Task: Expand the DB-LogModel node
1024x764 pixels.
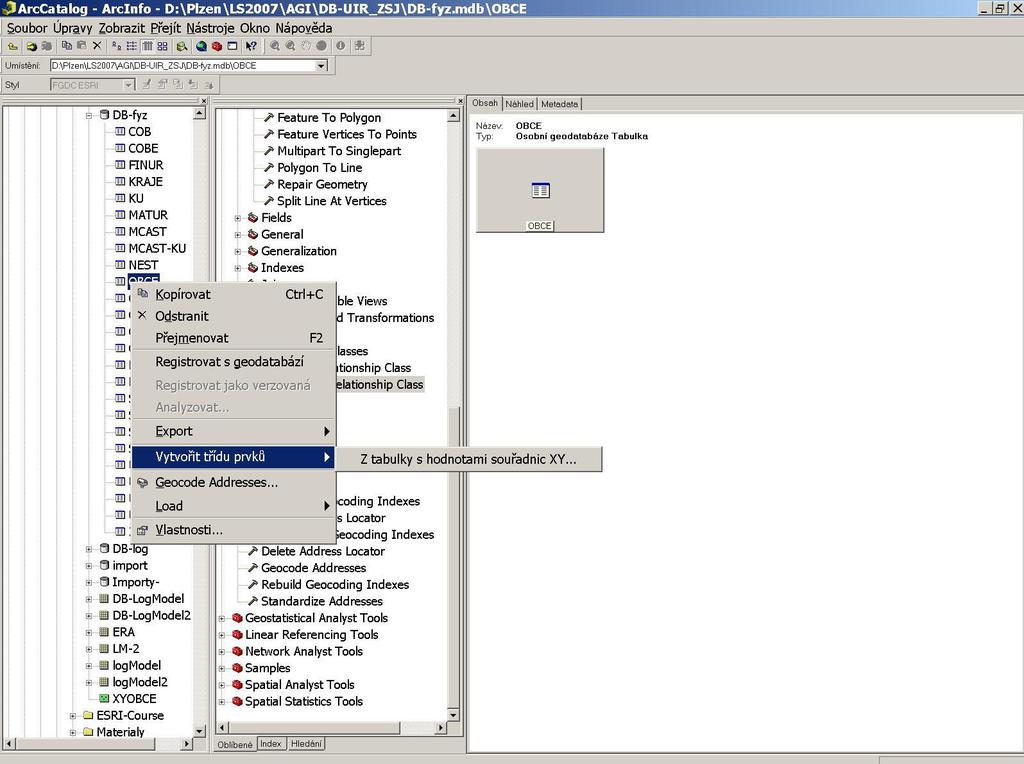Action: tap(89, 599)
